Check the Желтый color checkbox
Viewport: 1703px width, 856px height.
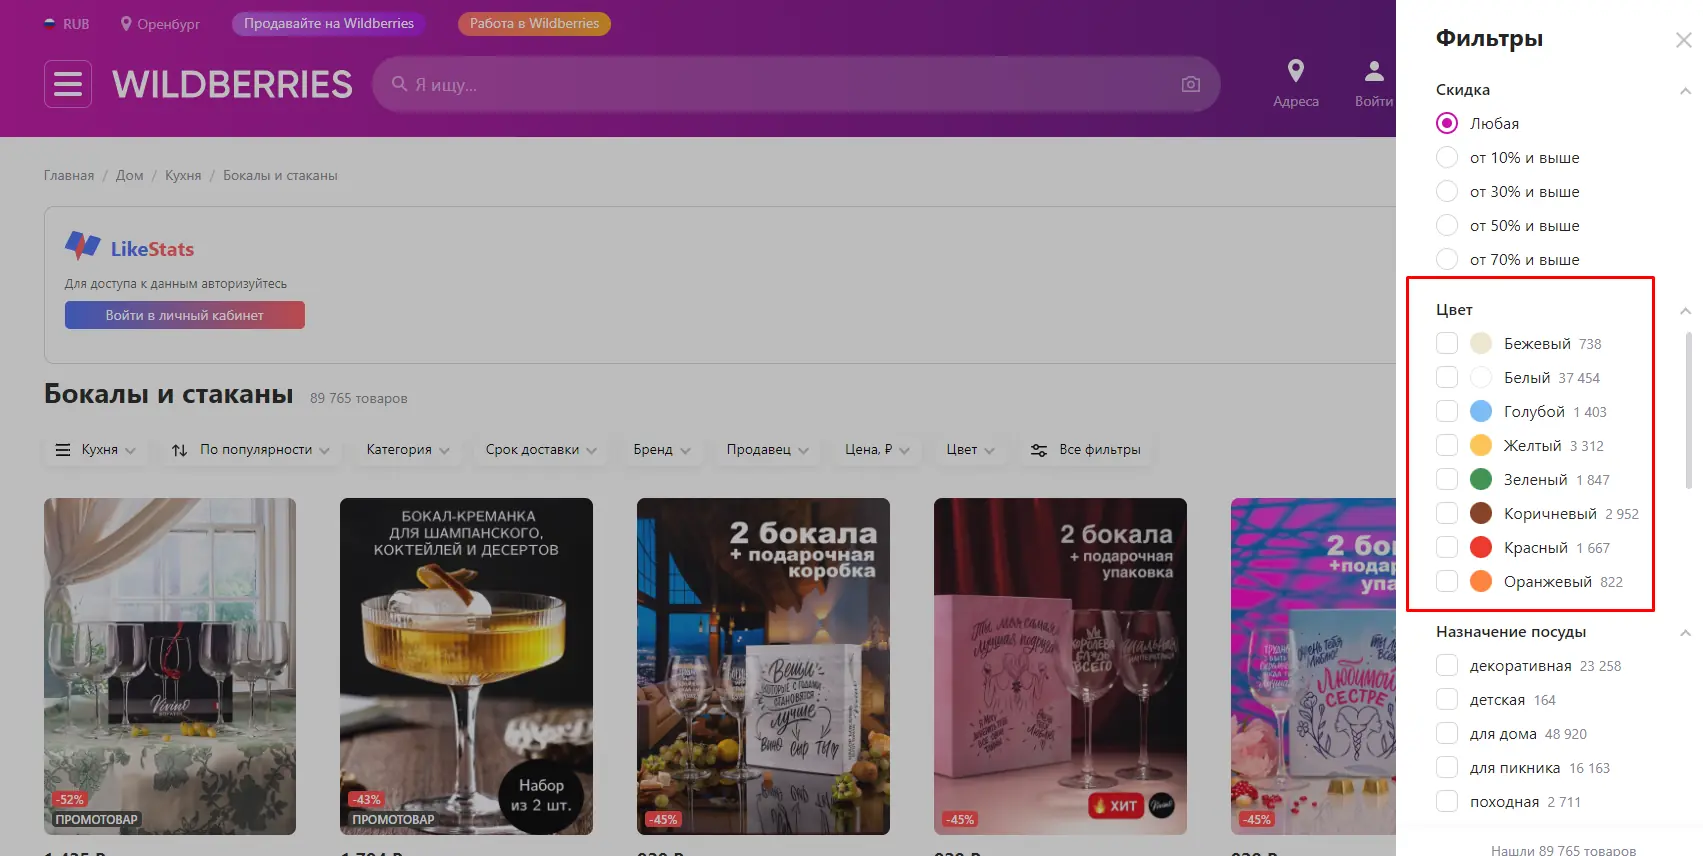pyautogui.click(x=1447, y=445)
